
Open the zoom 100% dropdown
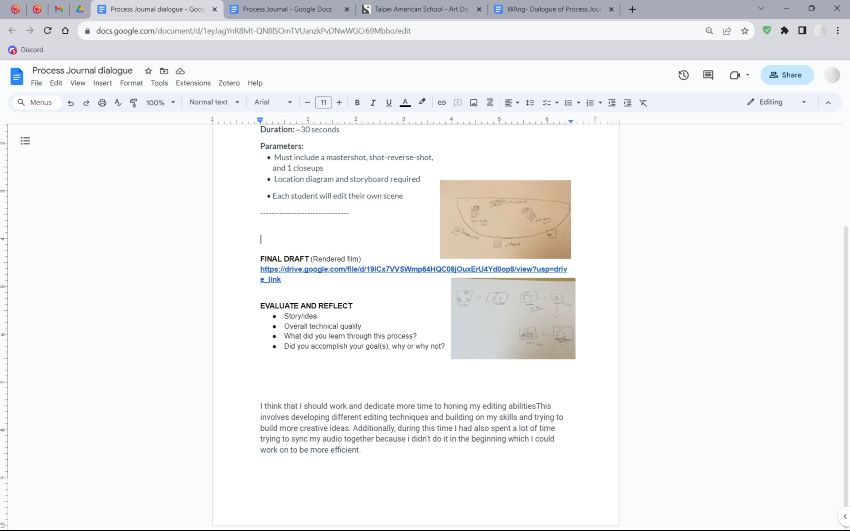pos(159,102)
